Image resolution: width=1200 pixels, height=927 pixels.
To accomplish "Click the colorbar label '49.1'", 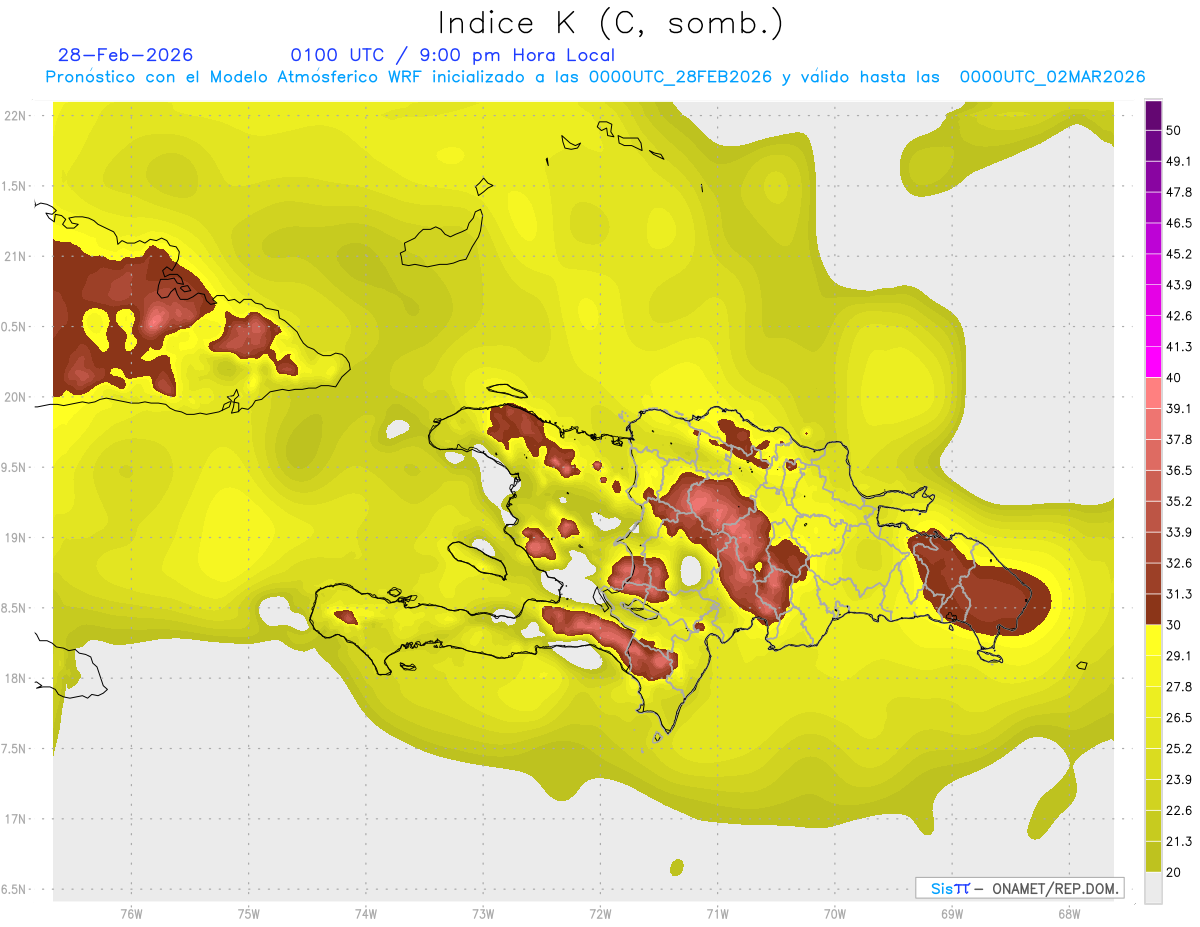I will [1178, 161].
